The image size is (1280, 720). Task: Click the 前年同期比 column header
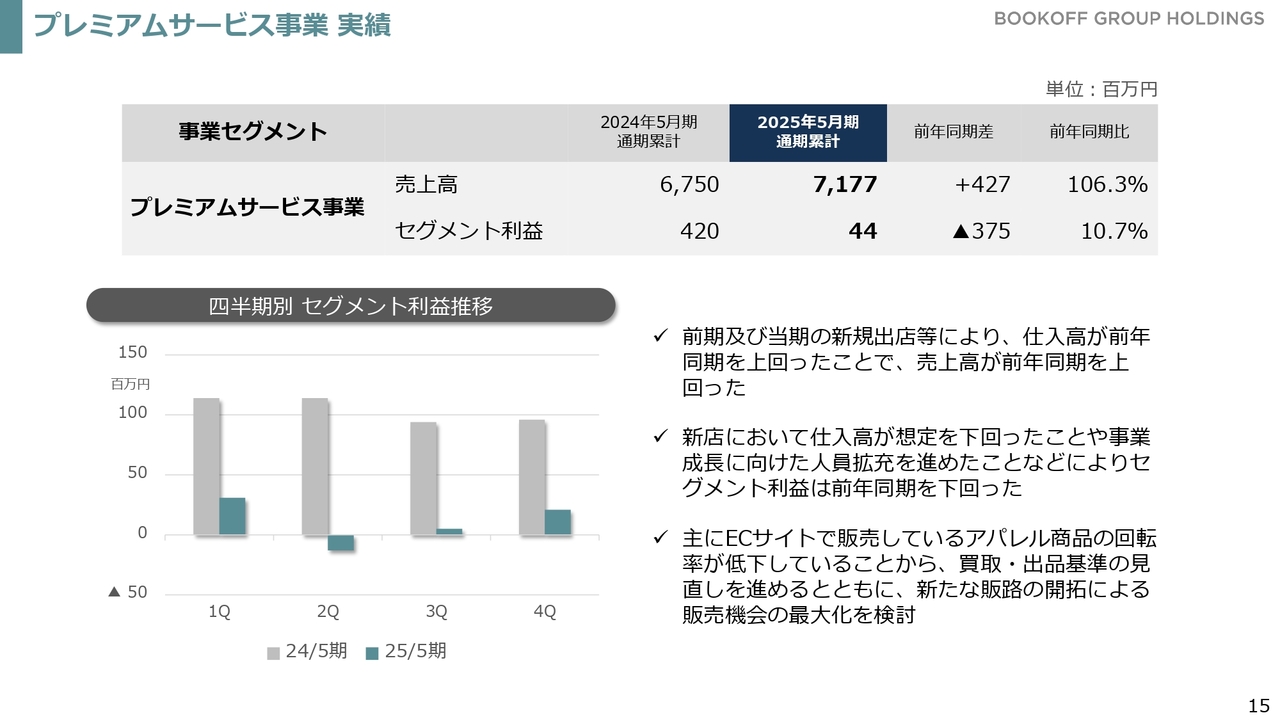tap(1089, 132)
